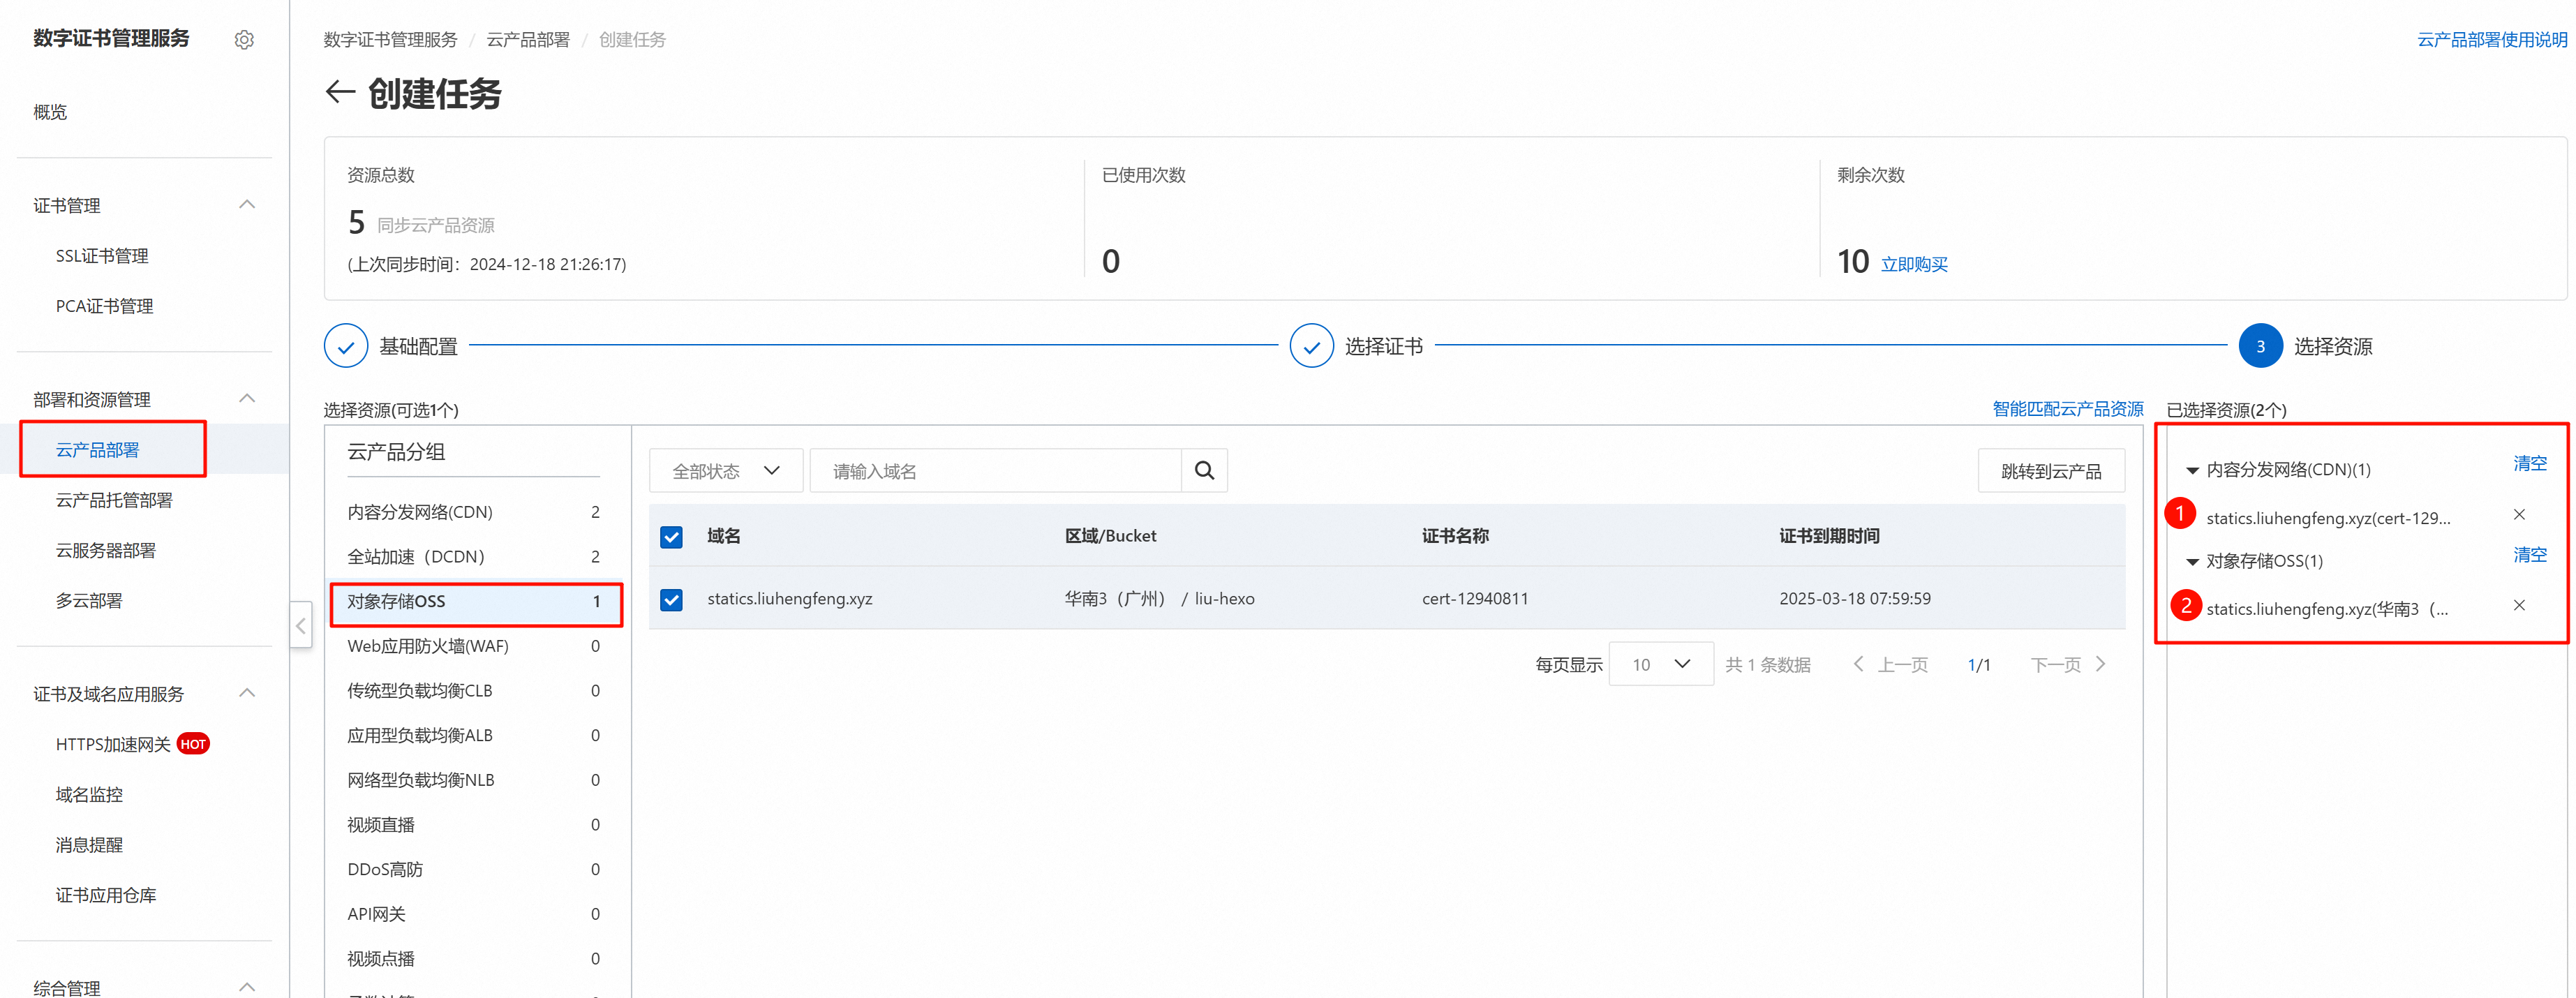
Task: Click the 跳转到云产品 button
Action: click(x=2051, y=470)
